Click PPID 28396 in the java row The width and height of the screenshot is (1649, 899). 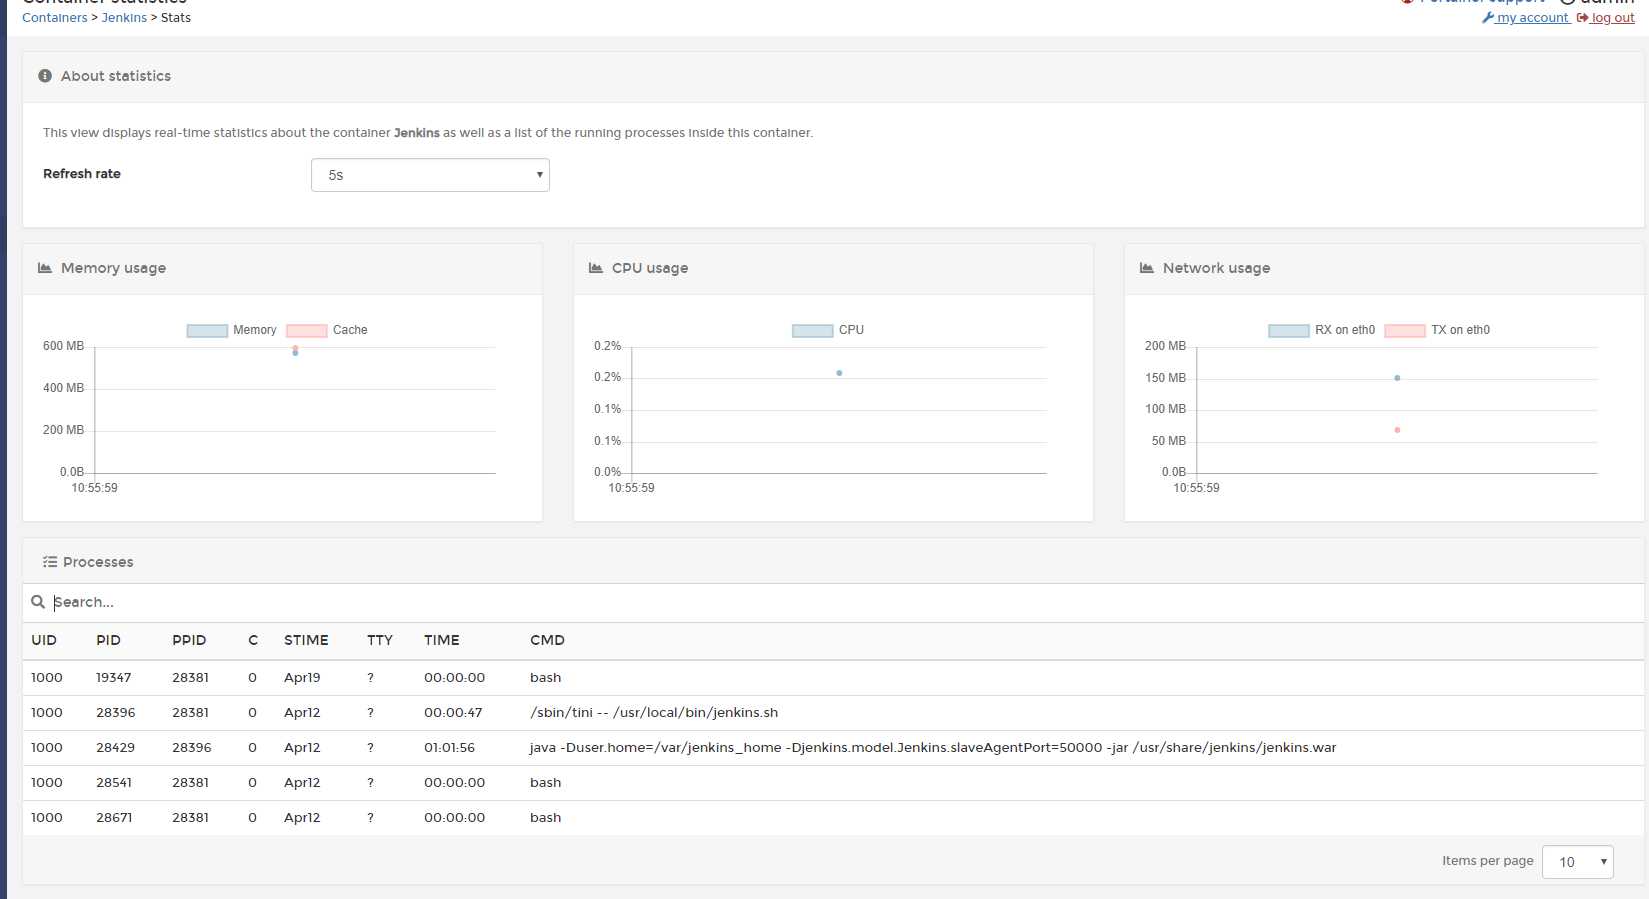click(x=192, y=748)
